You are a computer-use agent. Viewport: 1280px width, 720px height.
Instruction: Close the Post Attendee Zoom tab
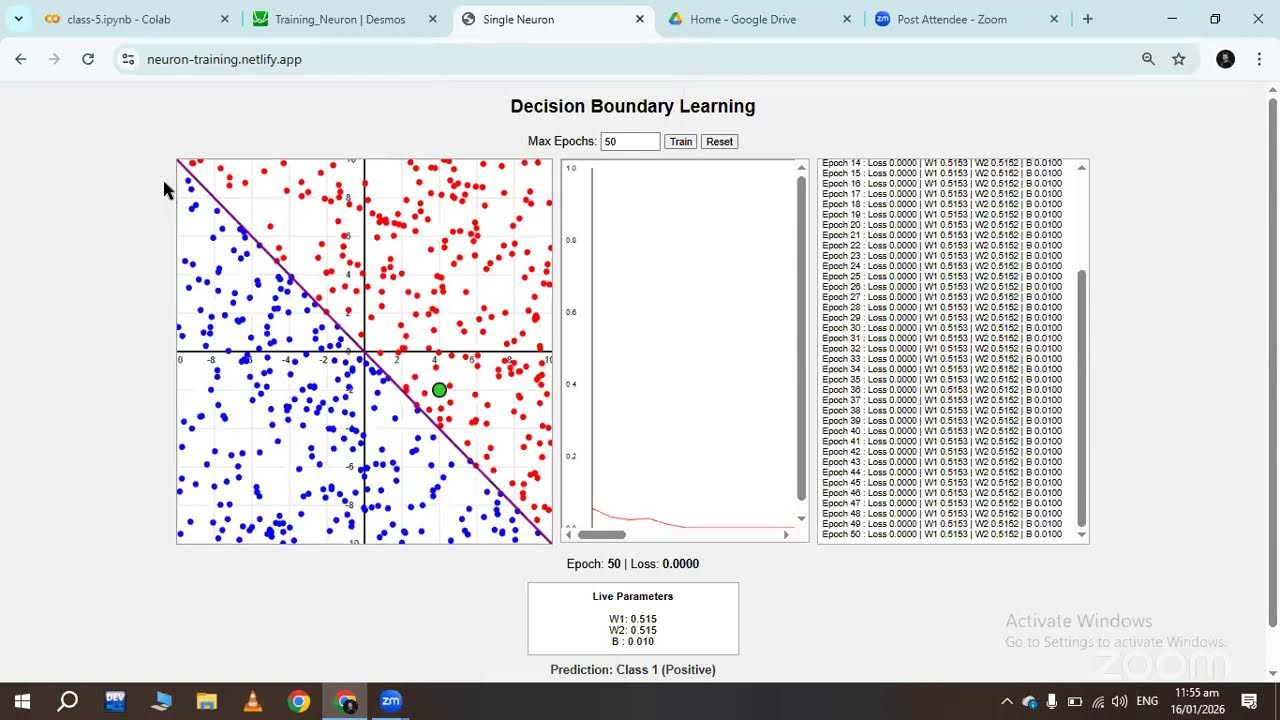click(x=1054, y=19)
